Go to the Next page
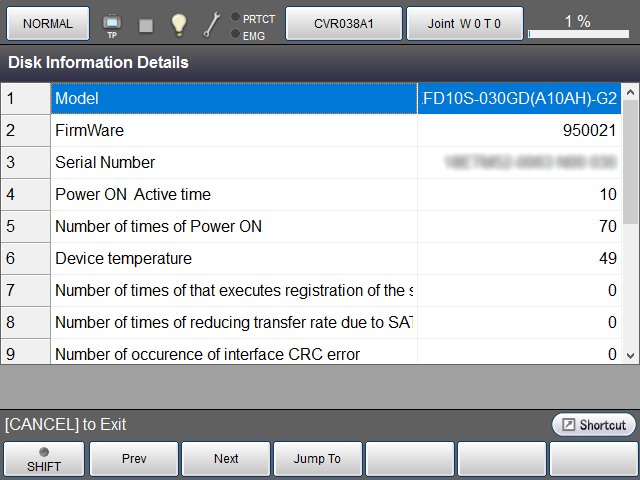 [226, 459]
